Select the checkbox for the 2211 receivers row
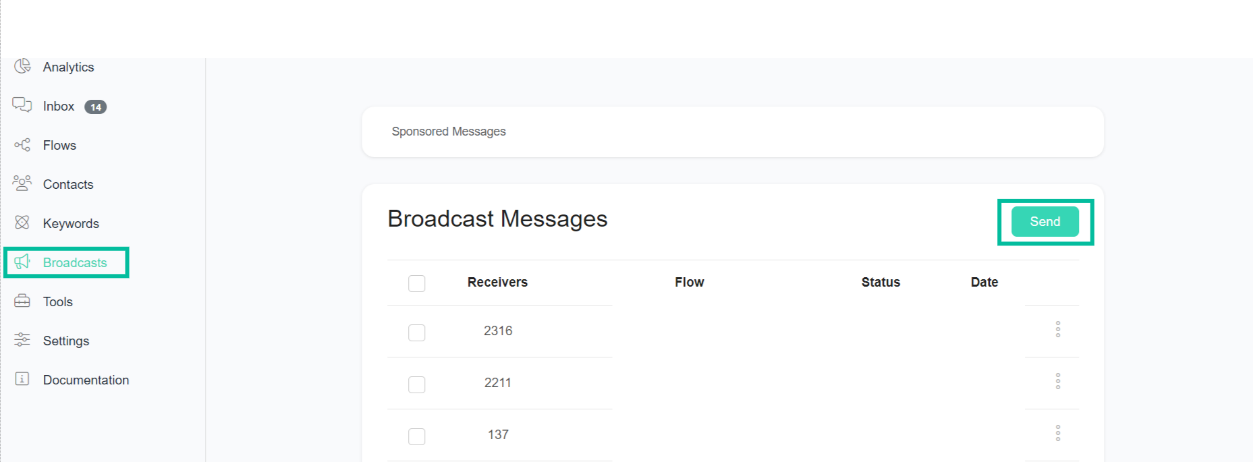Image resolution: width=1253 pixels, height=462 pixels. (x=417, y=384)
